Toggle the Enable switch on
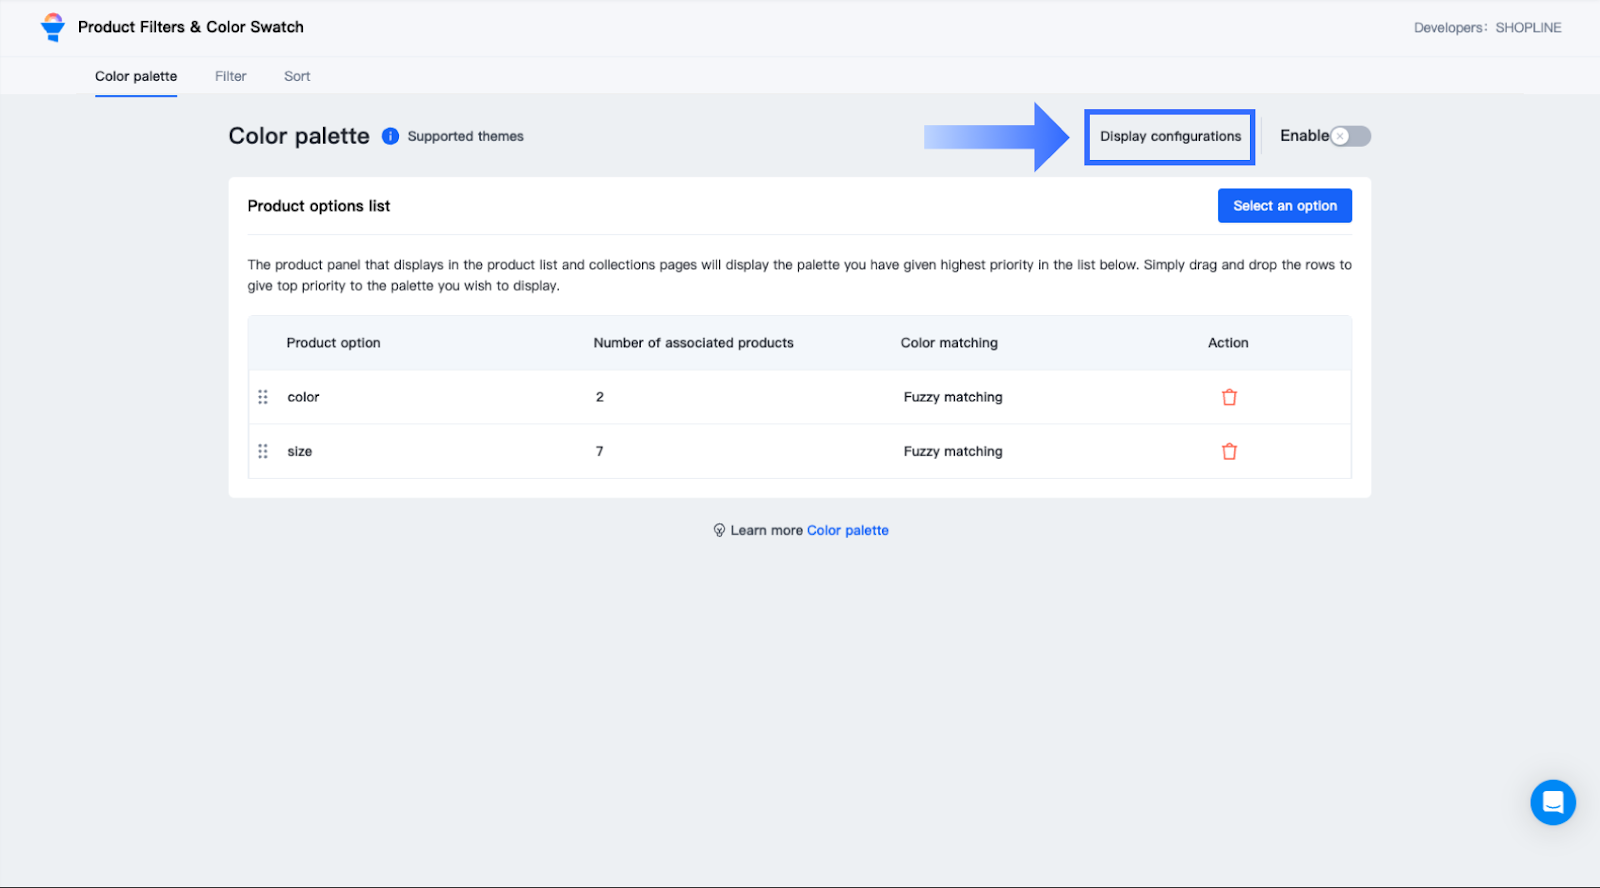Image resolution: width=1600 pixels, height=888 pixels. [x=1350, y=136]
